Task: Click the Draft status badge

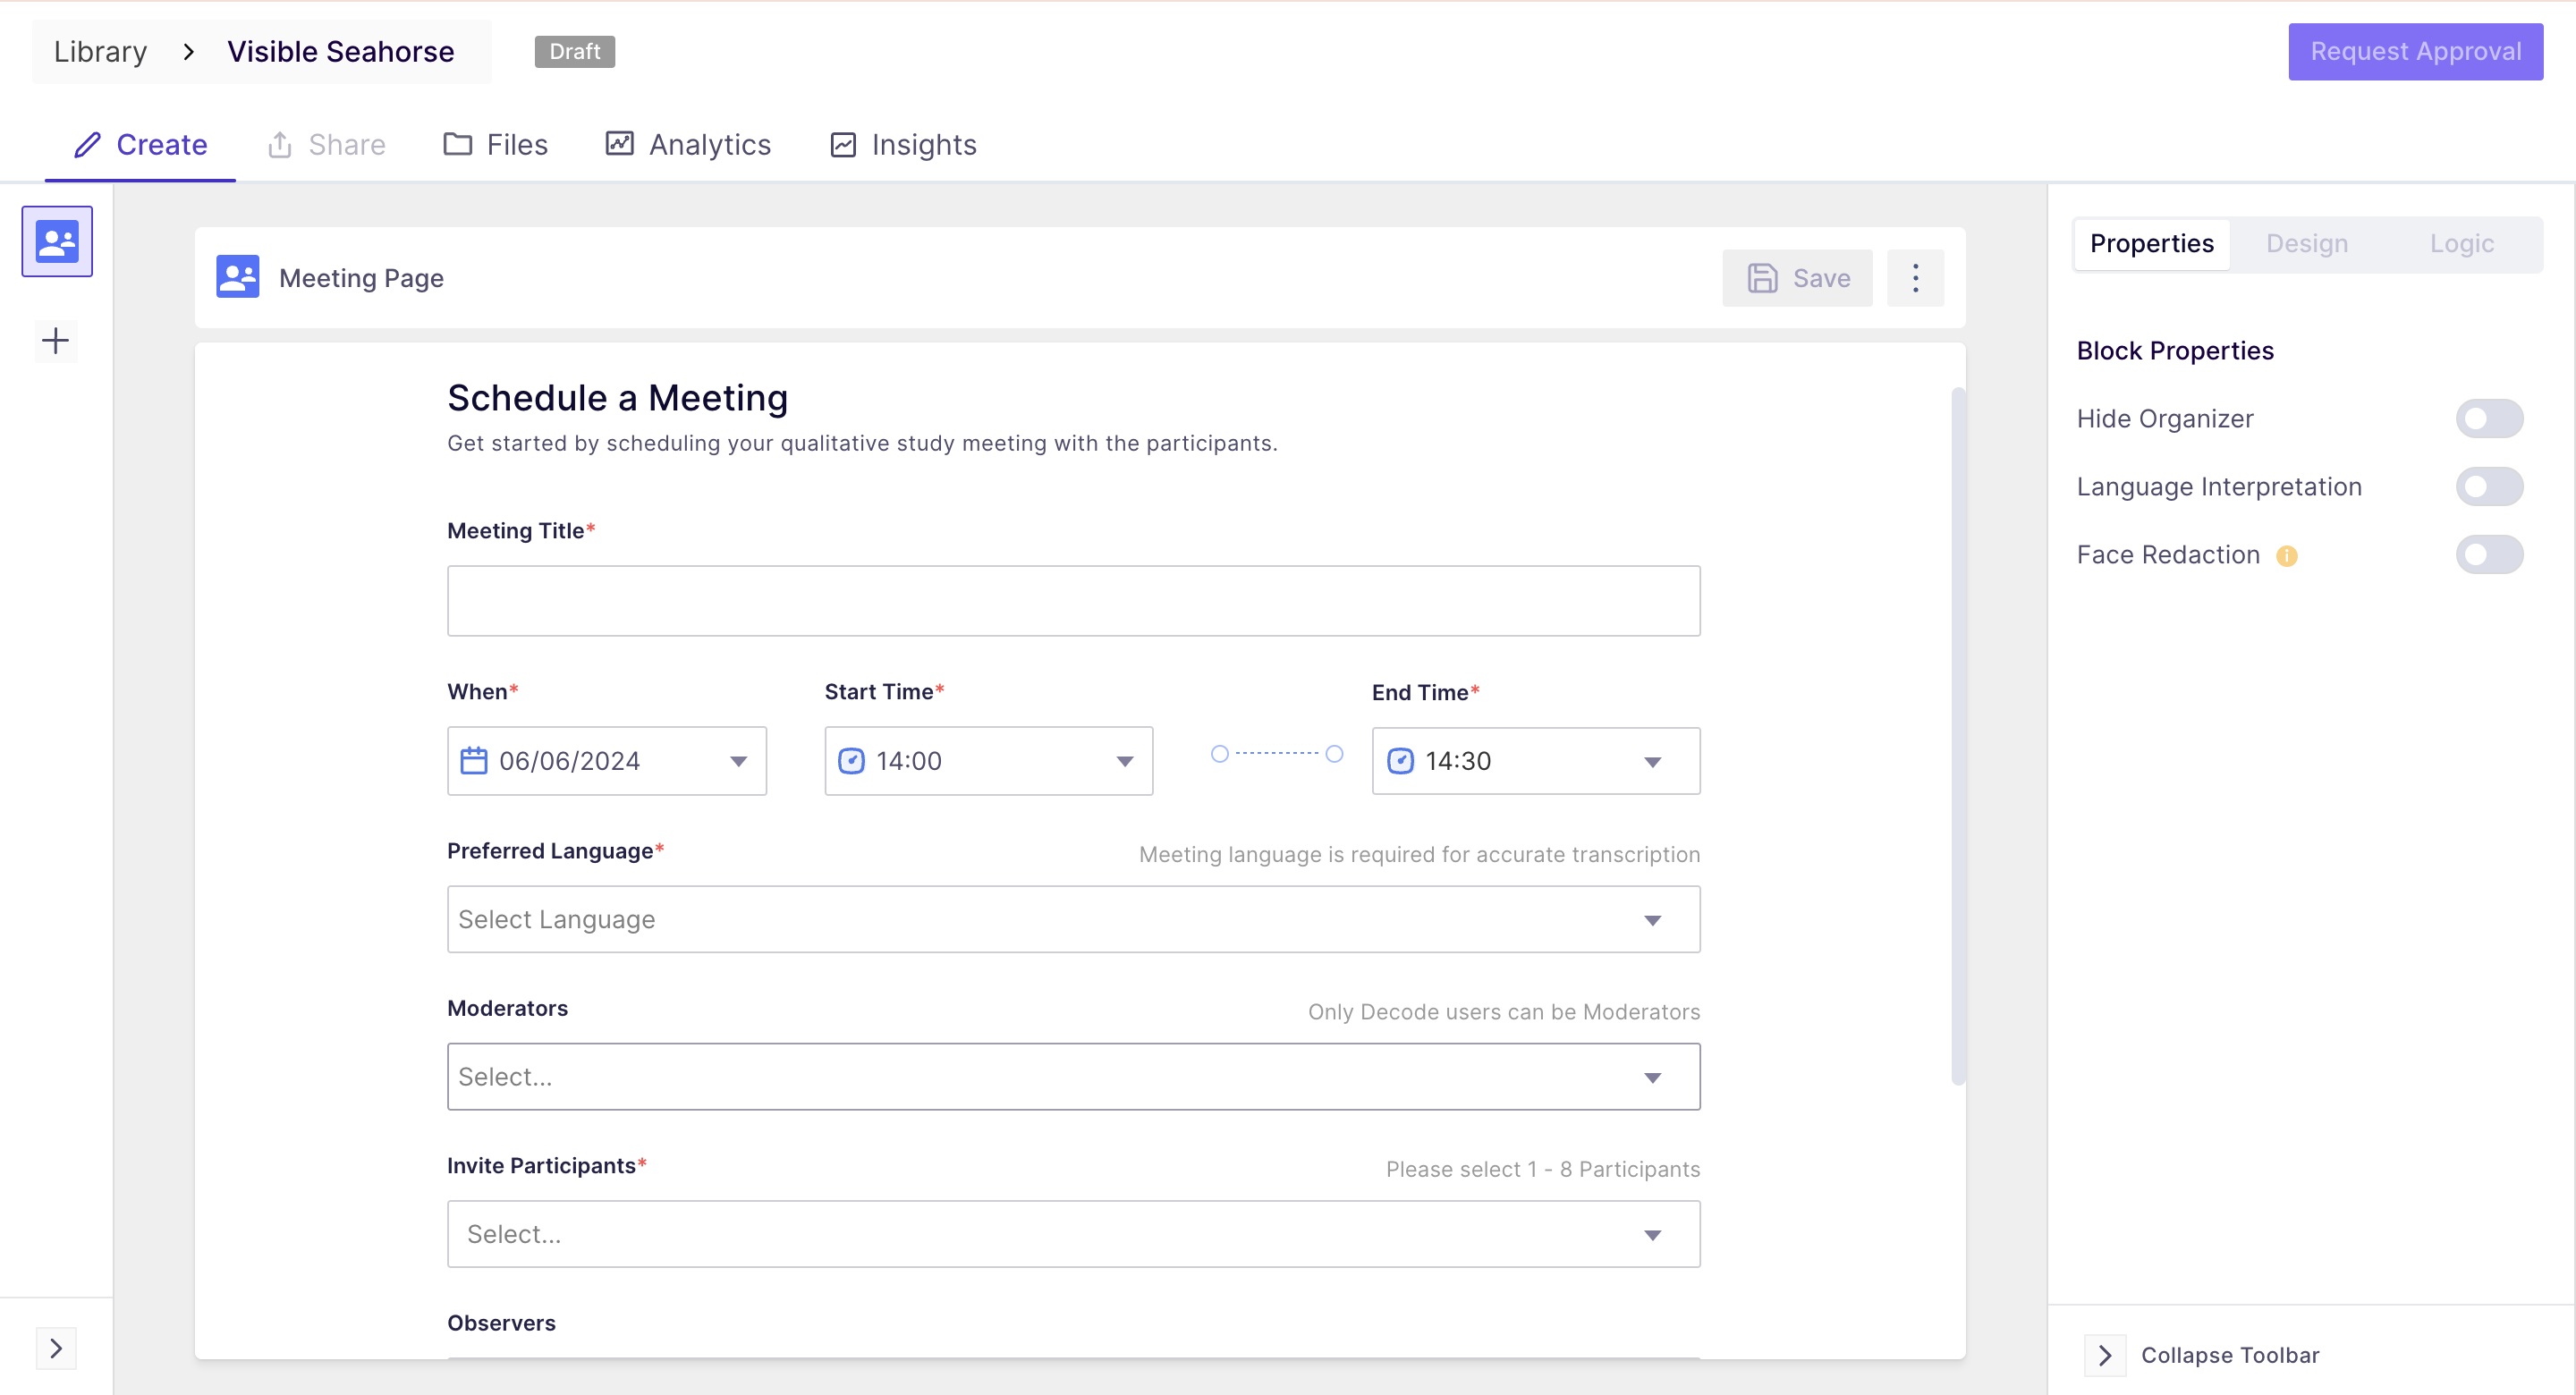Action: click(574, 52)
